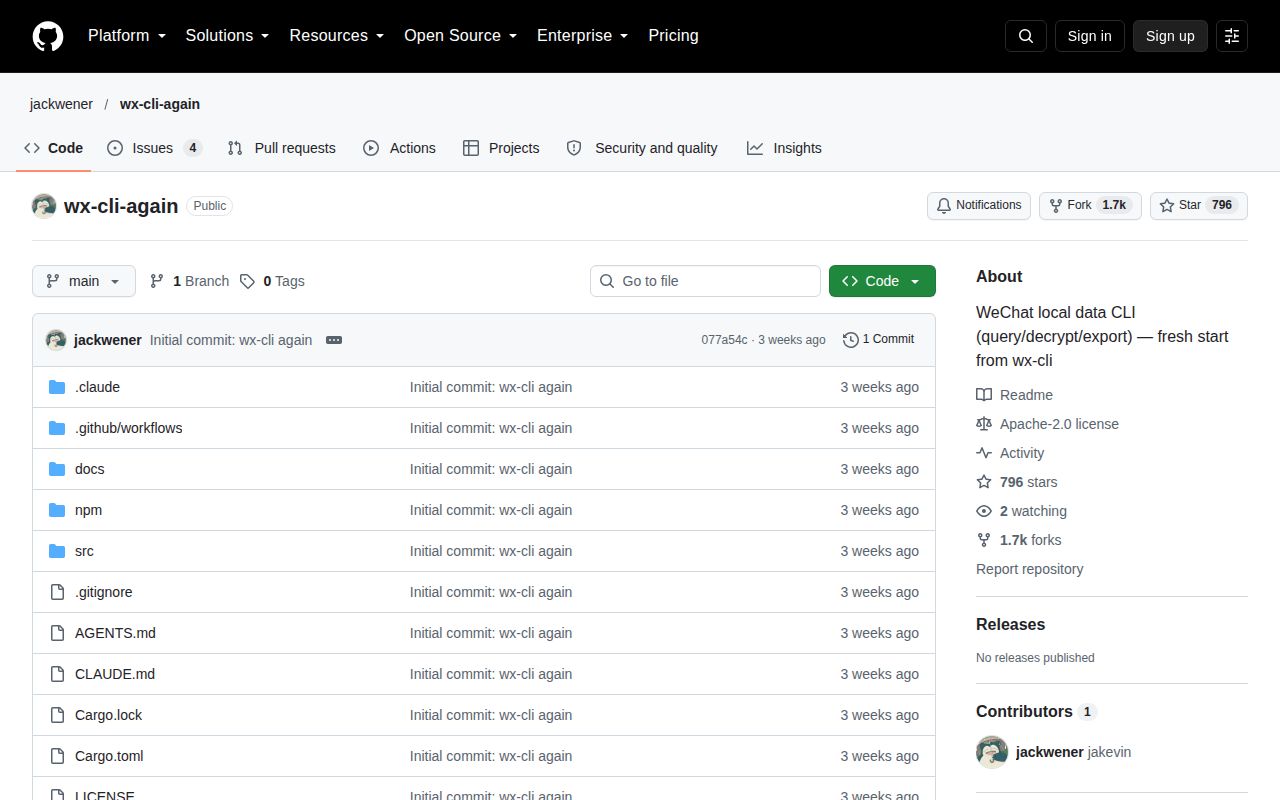1280x800 pixels.
Task: Click the three-dot commit details icon
Action: (334, 340)
